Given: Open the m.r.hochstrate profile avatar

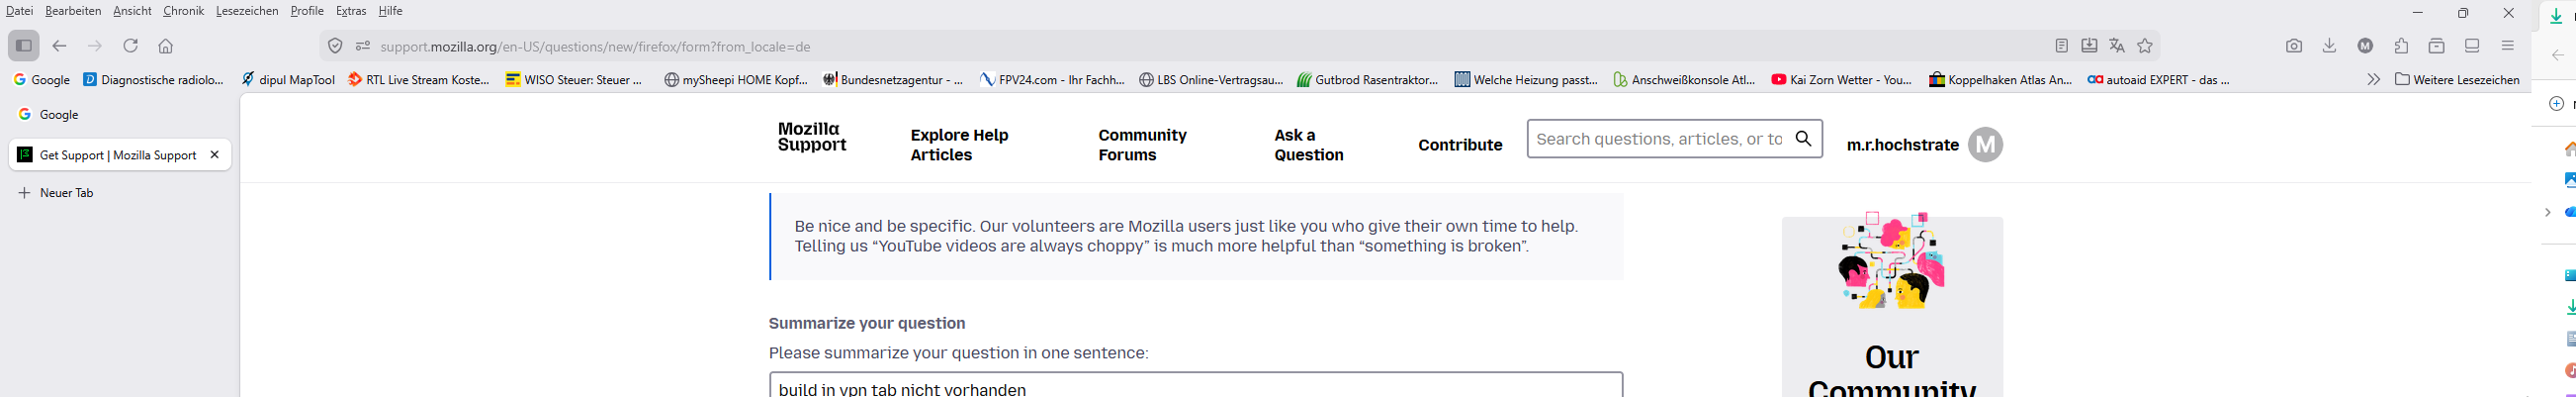Looking at the screenshot, I should point(1985,145).
